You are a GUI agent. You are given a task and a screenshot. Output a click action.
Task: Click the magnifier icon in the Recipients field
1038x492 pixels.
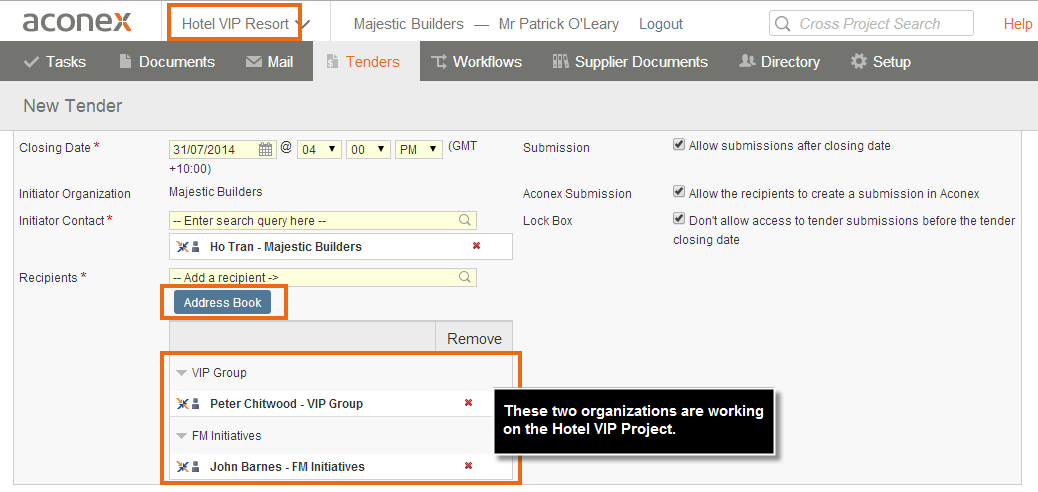click(x=465, y=277)
